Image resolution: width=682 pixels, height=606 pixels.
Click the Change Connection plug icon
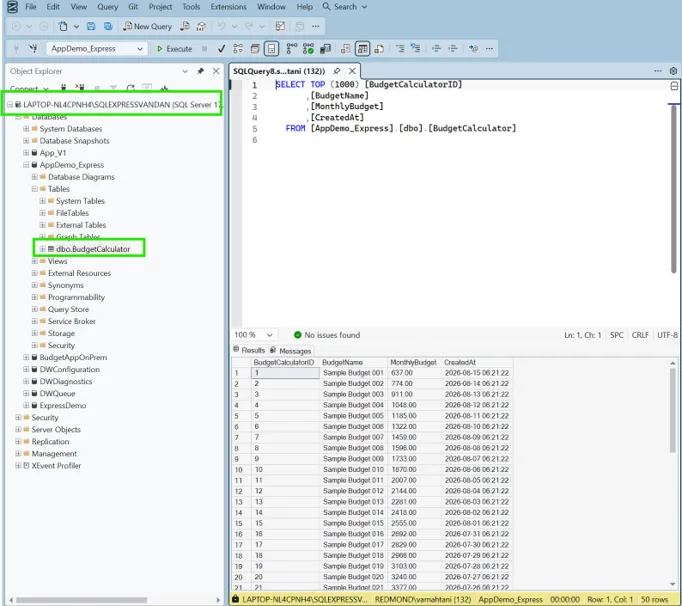pos(33,48)
